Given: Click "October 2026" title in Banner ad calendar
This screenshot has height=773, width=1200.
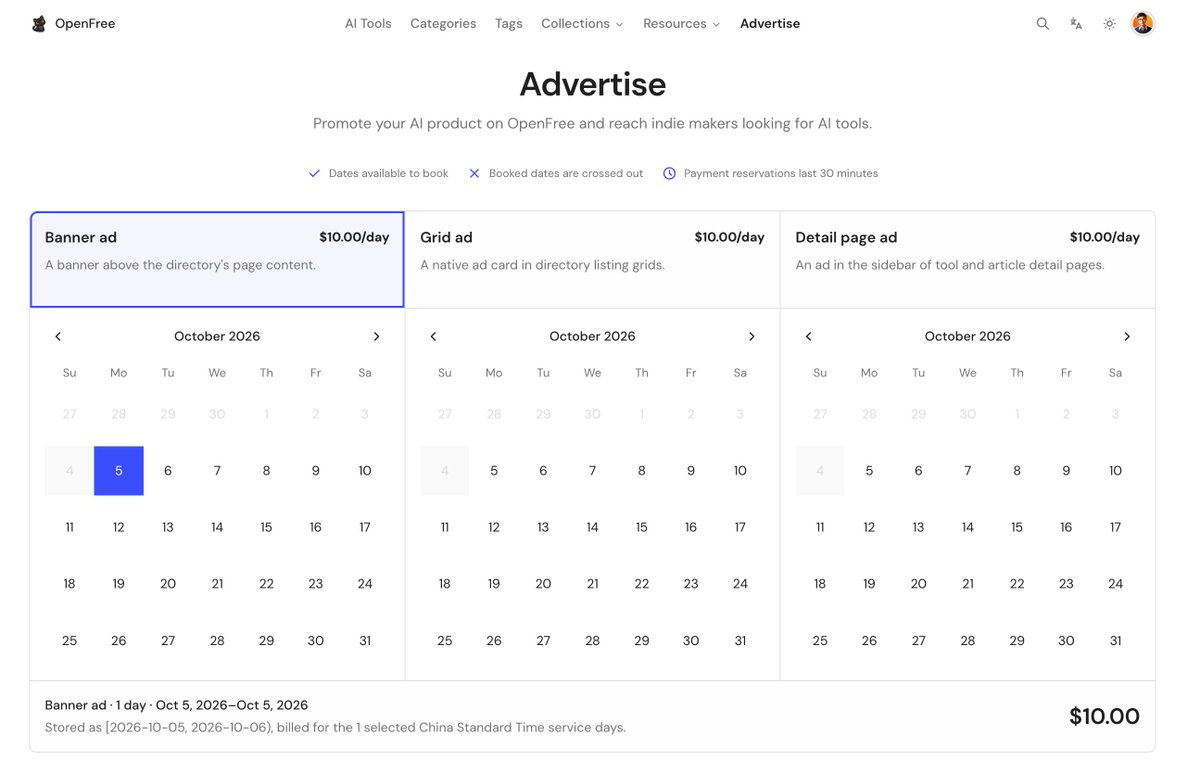Looking at the screenshot, I should pyautogui.click(x=217, y=336).
